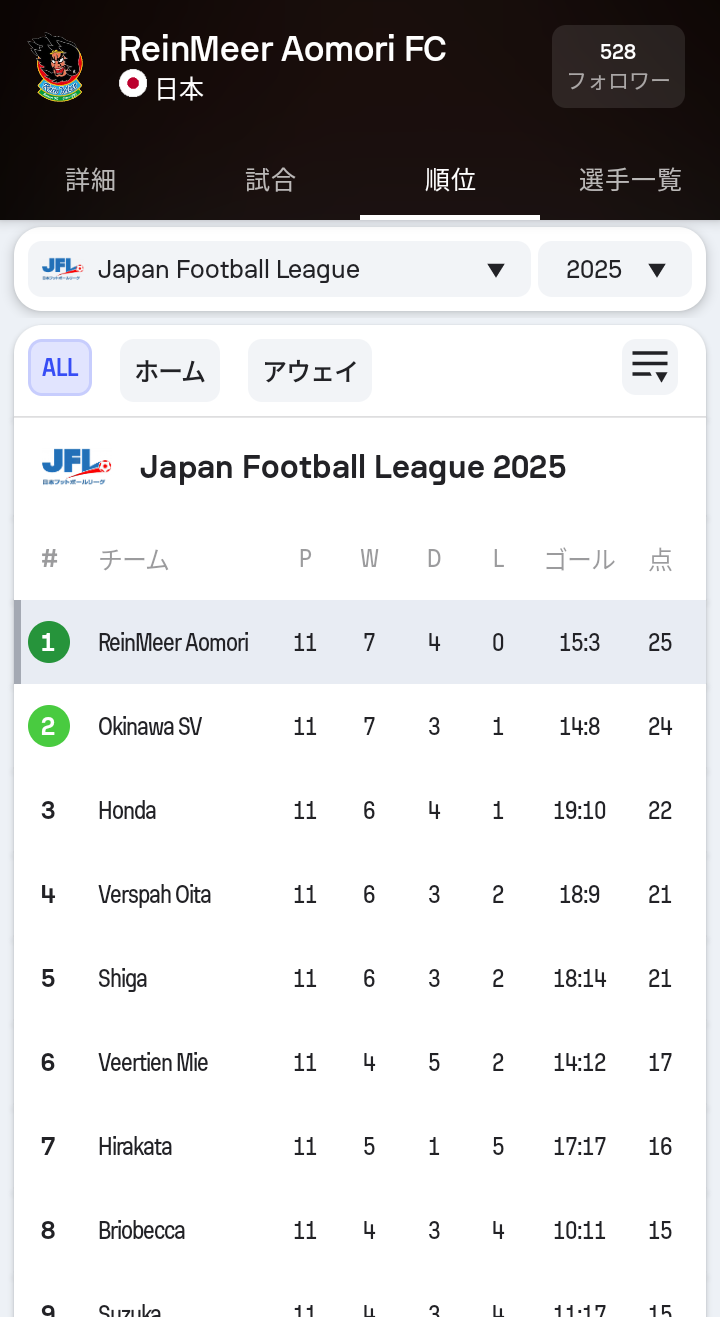Tap the 528 フォロワー button
Viewport: 720px width, 1317px height.
[x=618, y=66]
